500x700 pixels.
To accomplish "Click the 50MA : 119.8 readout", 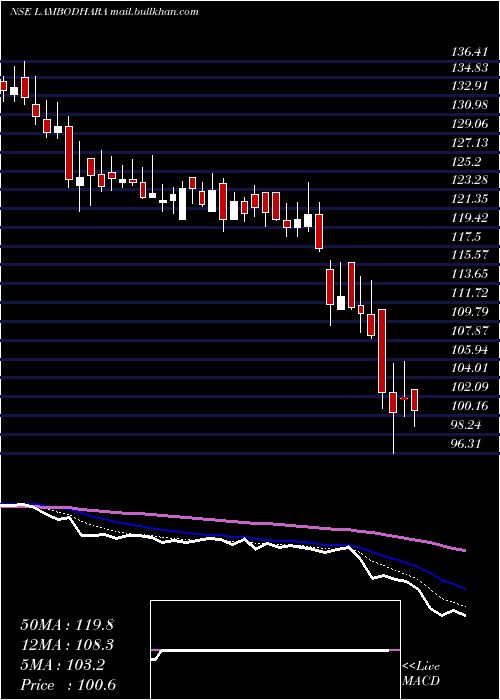I will (67, 625).
